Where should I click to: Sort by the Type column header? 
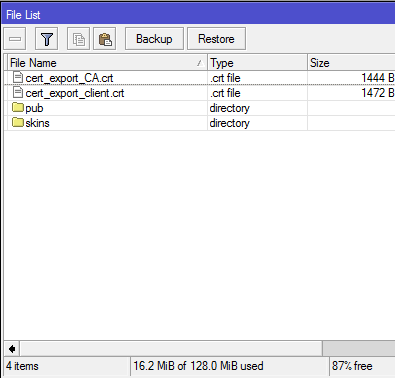(x=257, y=63)
